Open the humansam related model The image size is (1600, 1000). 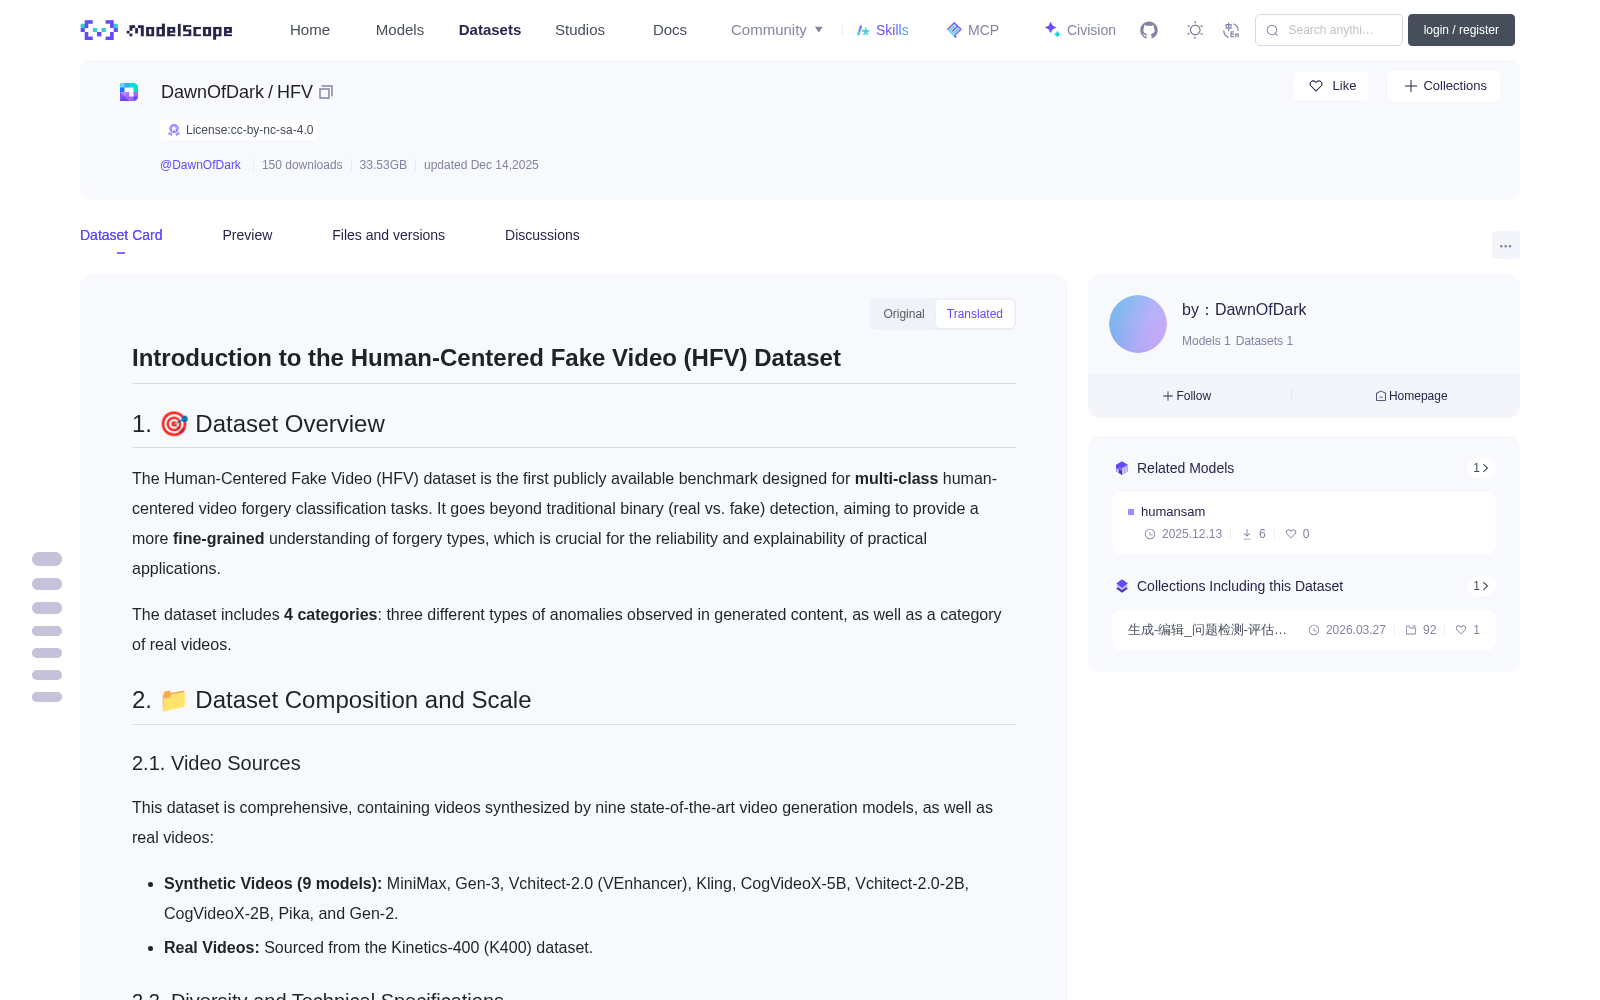pos(1304,523)
